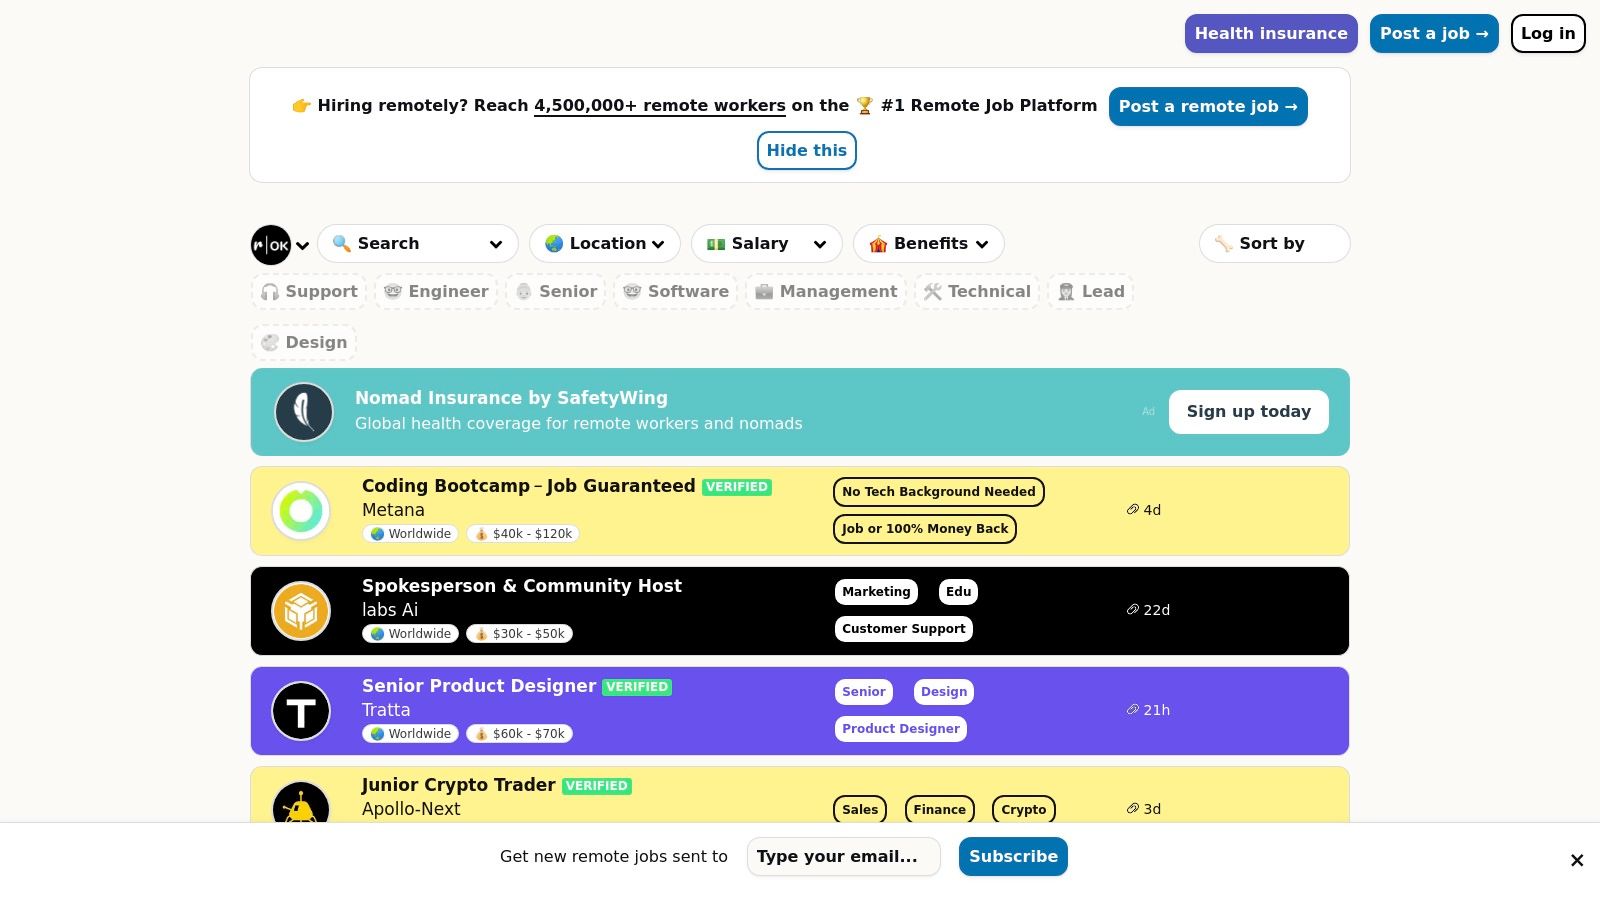Click the email input field

[x=844, y=856]
